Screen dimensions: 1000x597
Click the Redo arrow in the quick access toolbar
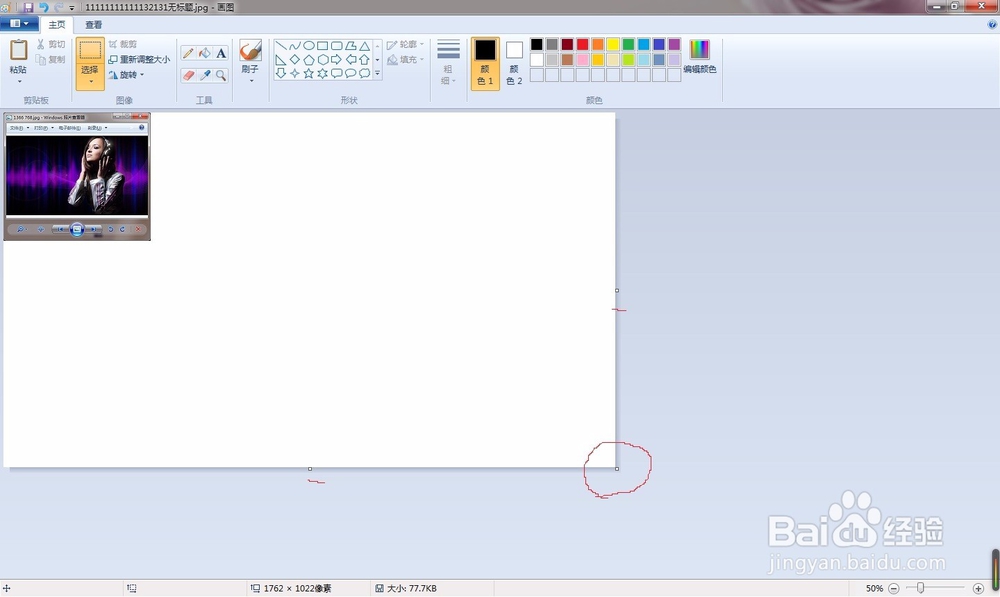[59, 7]
